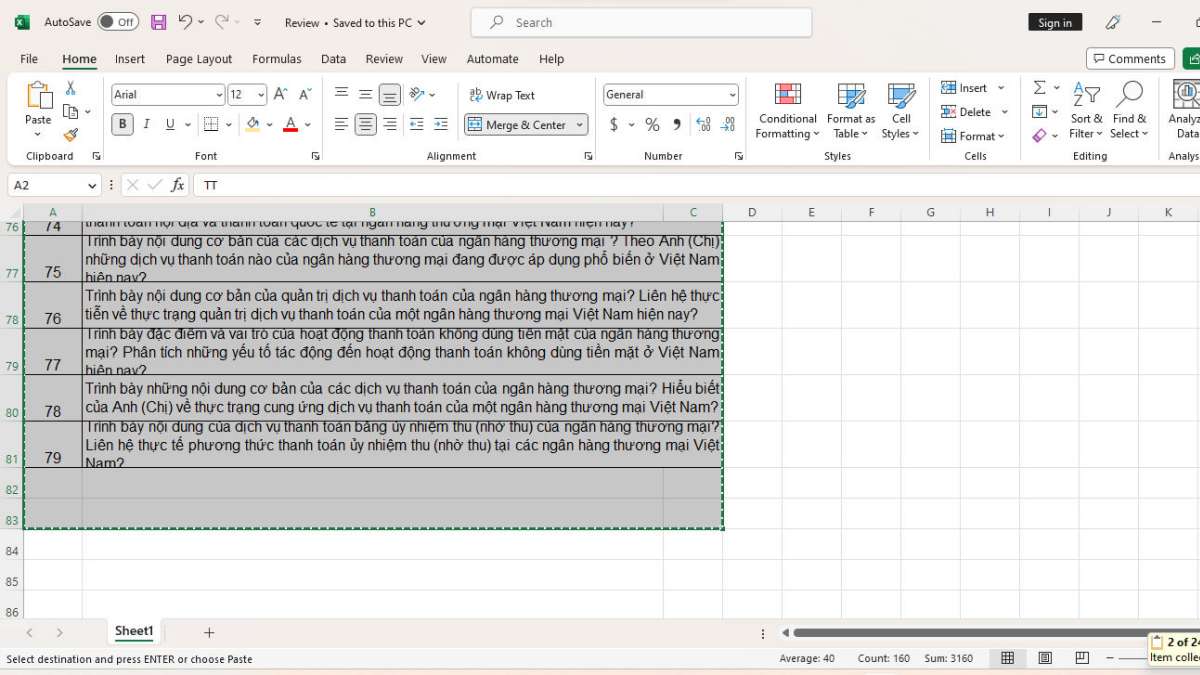Click Increase Decimal icon

click(703, 125)
